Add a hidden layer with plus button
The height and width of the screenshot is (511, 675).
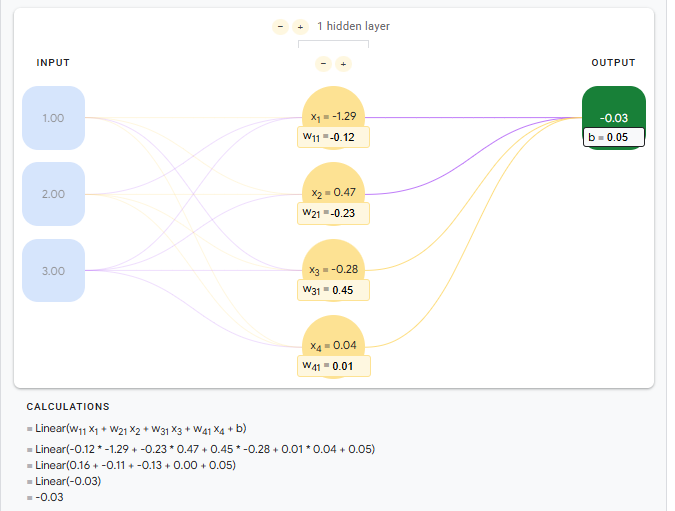point(300,27)
